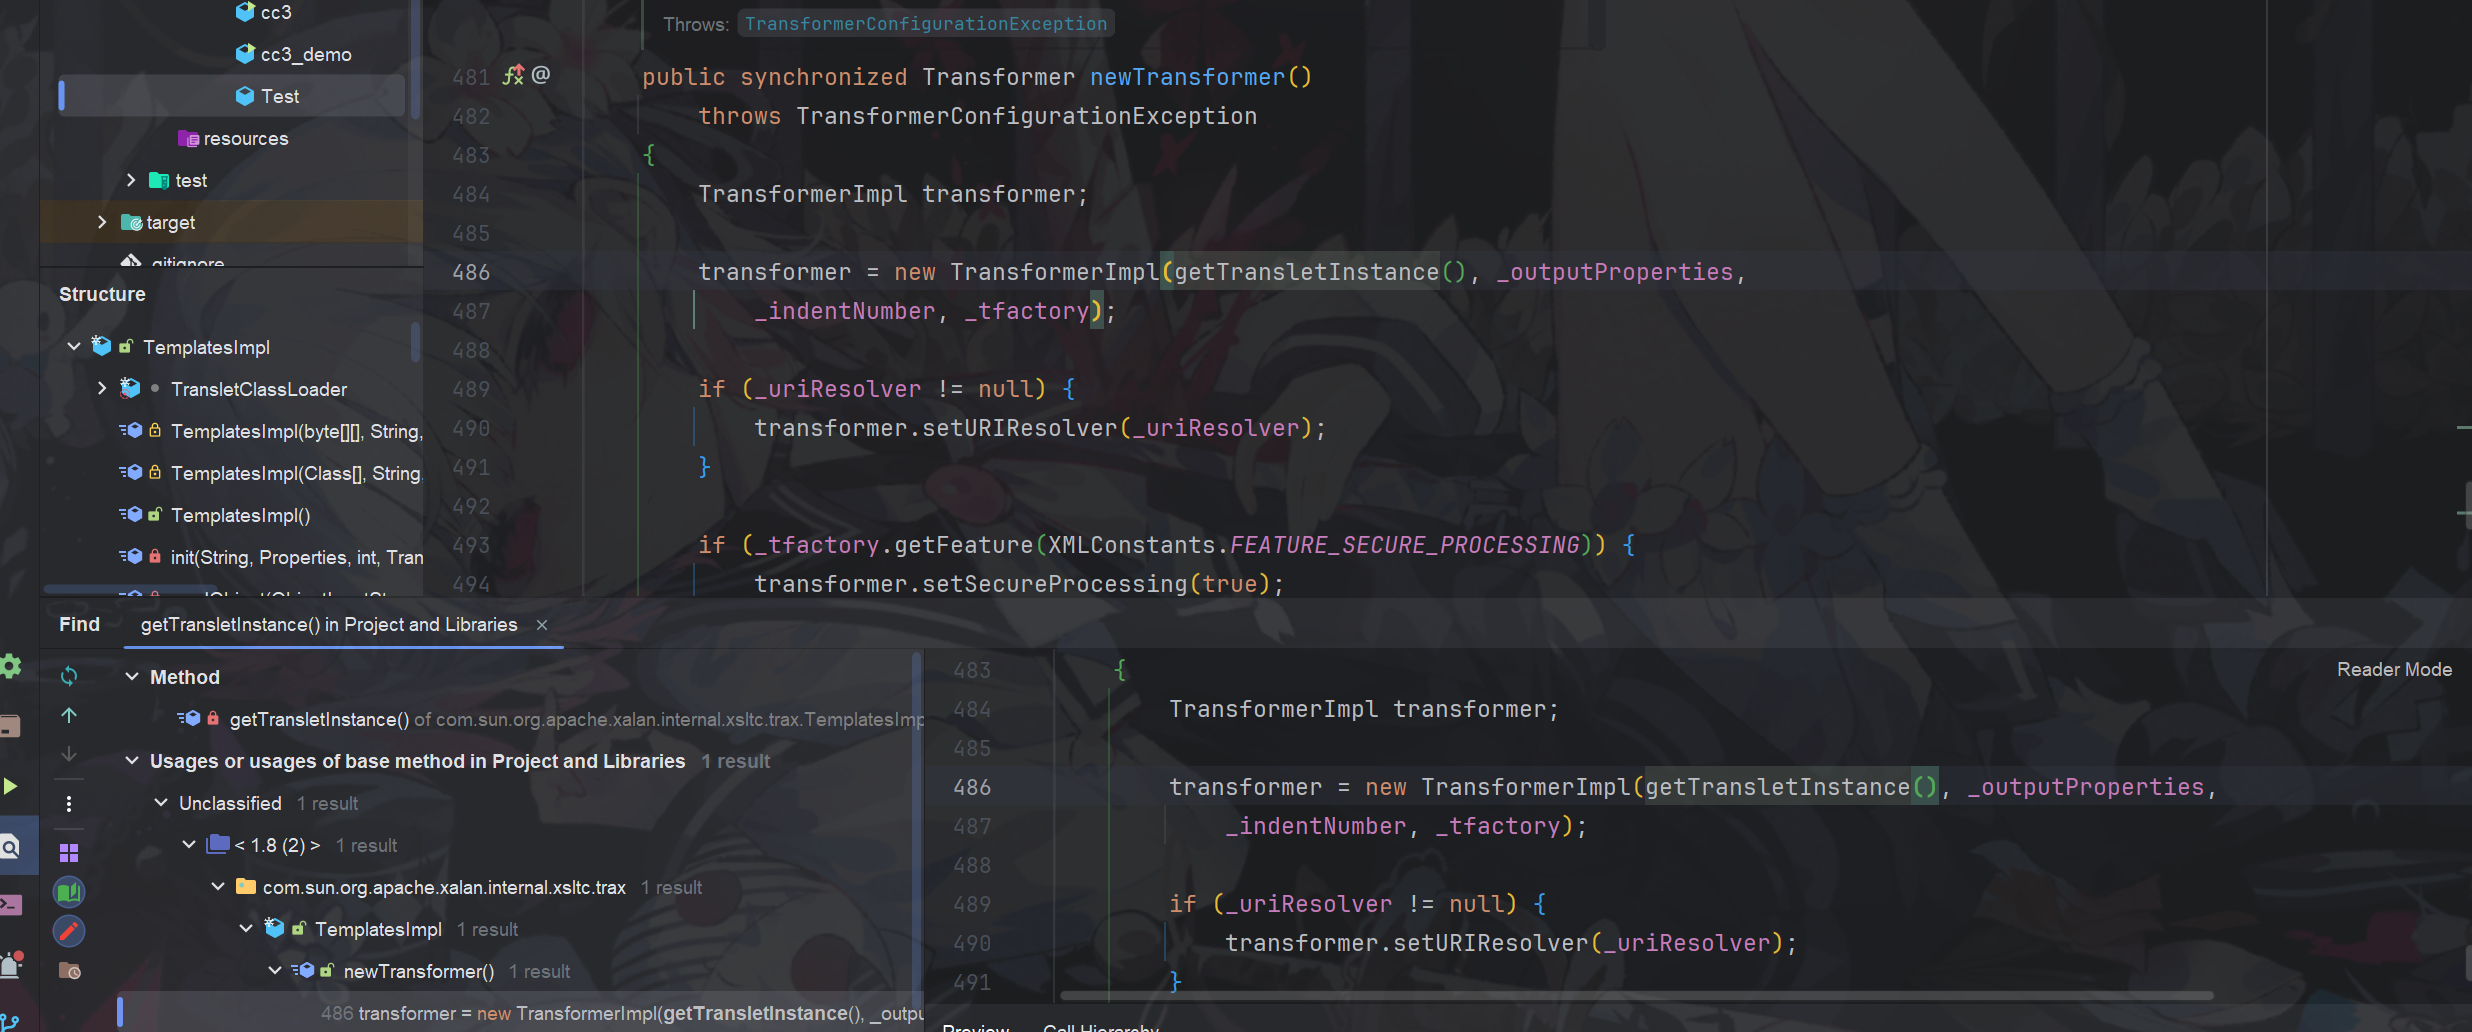Toggle usage preview with the book icon

click(x=68, y=892)
